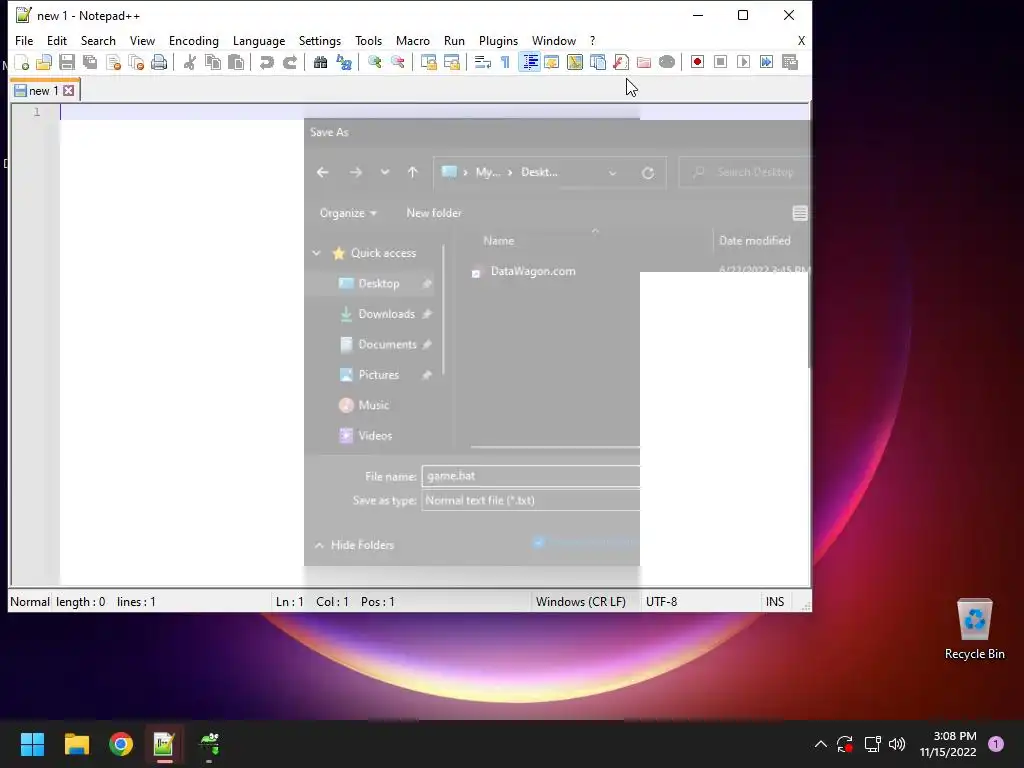Close the new 1 tab with its X
This screenshot has width=1024, height=768.
click(x=69, y=91)
